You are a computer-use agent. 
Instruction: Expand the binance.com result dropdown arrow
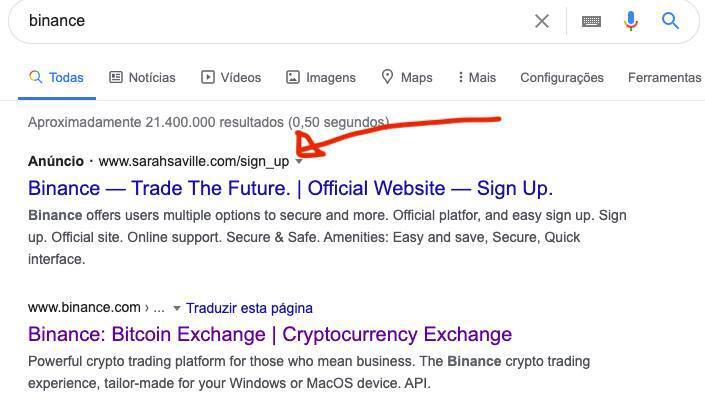pyautogui.click(x=177, y=308)
